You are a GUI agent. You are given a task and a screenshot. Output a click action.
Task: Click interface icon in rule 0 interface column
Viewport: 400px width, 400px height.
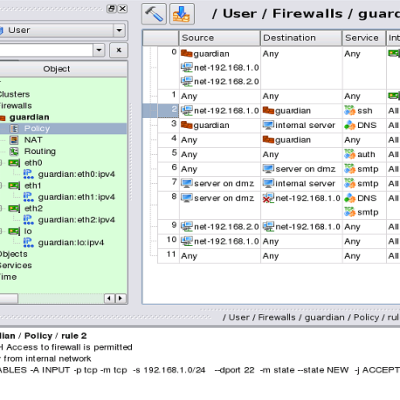coord(394,53)
